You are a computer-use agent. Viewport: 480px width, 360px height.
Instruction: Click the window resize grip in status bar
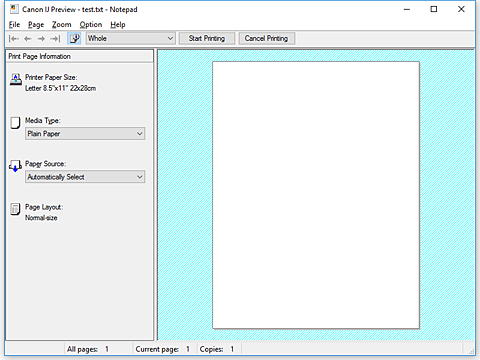472,351
